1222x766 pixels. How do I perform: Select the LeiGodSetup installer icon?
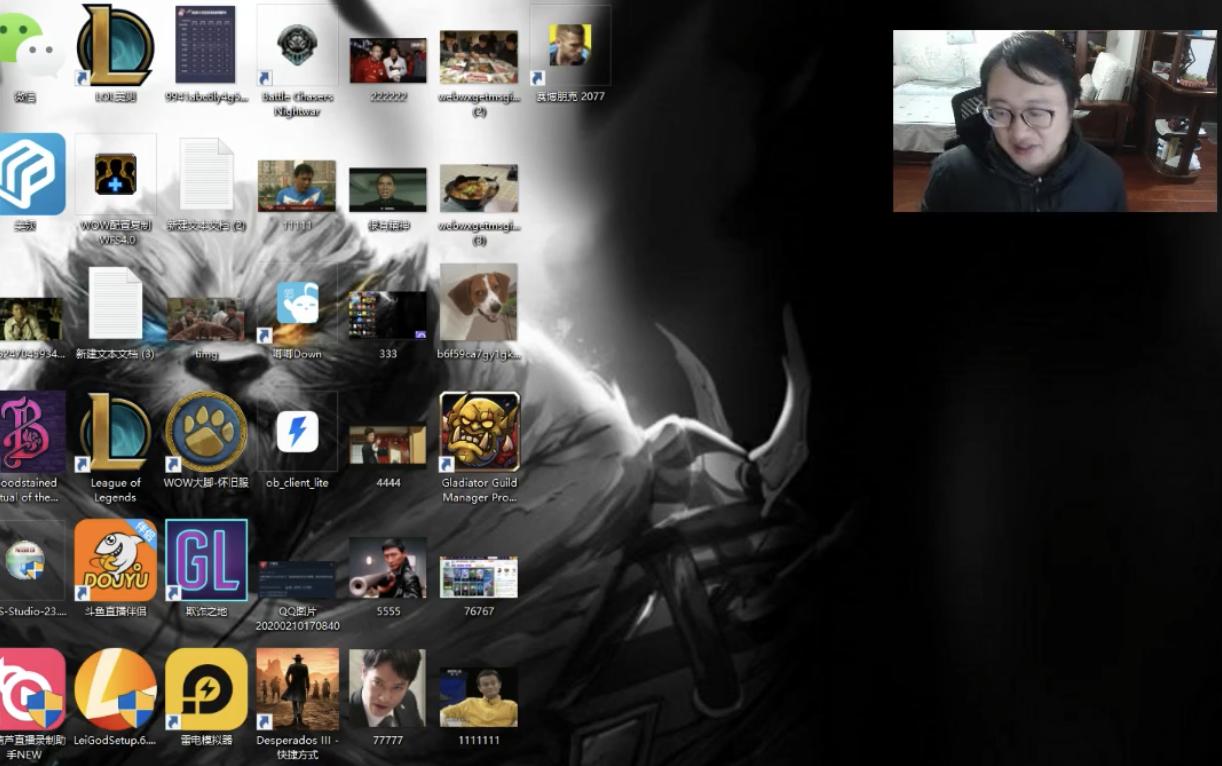click(116, 690)
